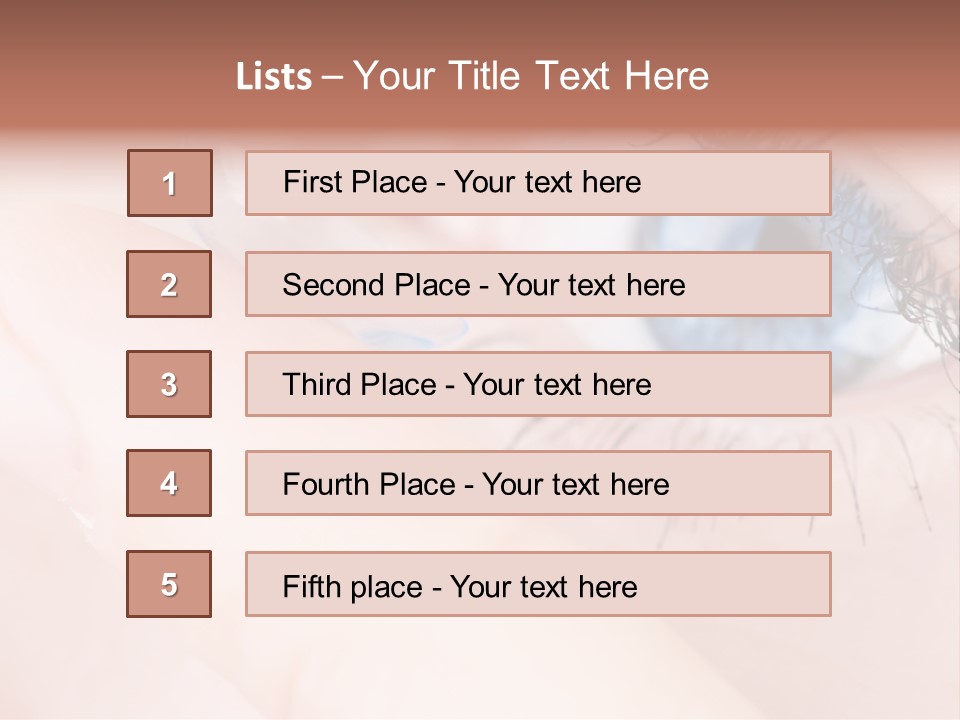Viewport: 960px width, 720px height.
Task: Select the "First Place - Your text here" bar
Action: [538, 183]
